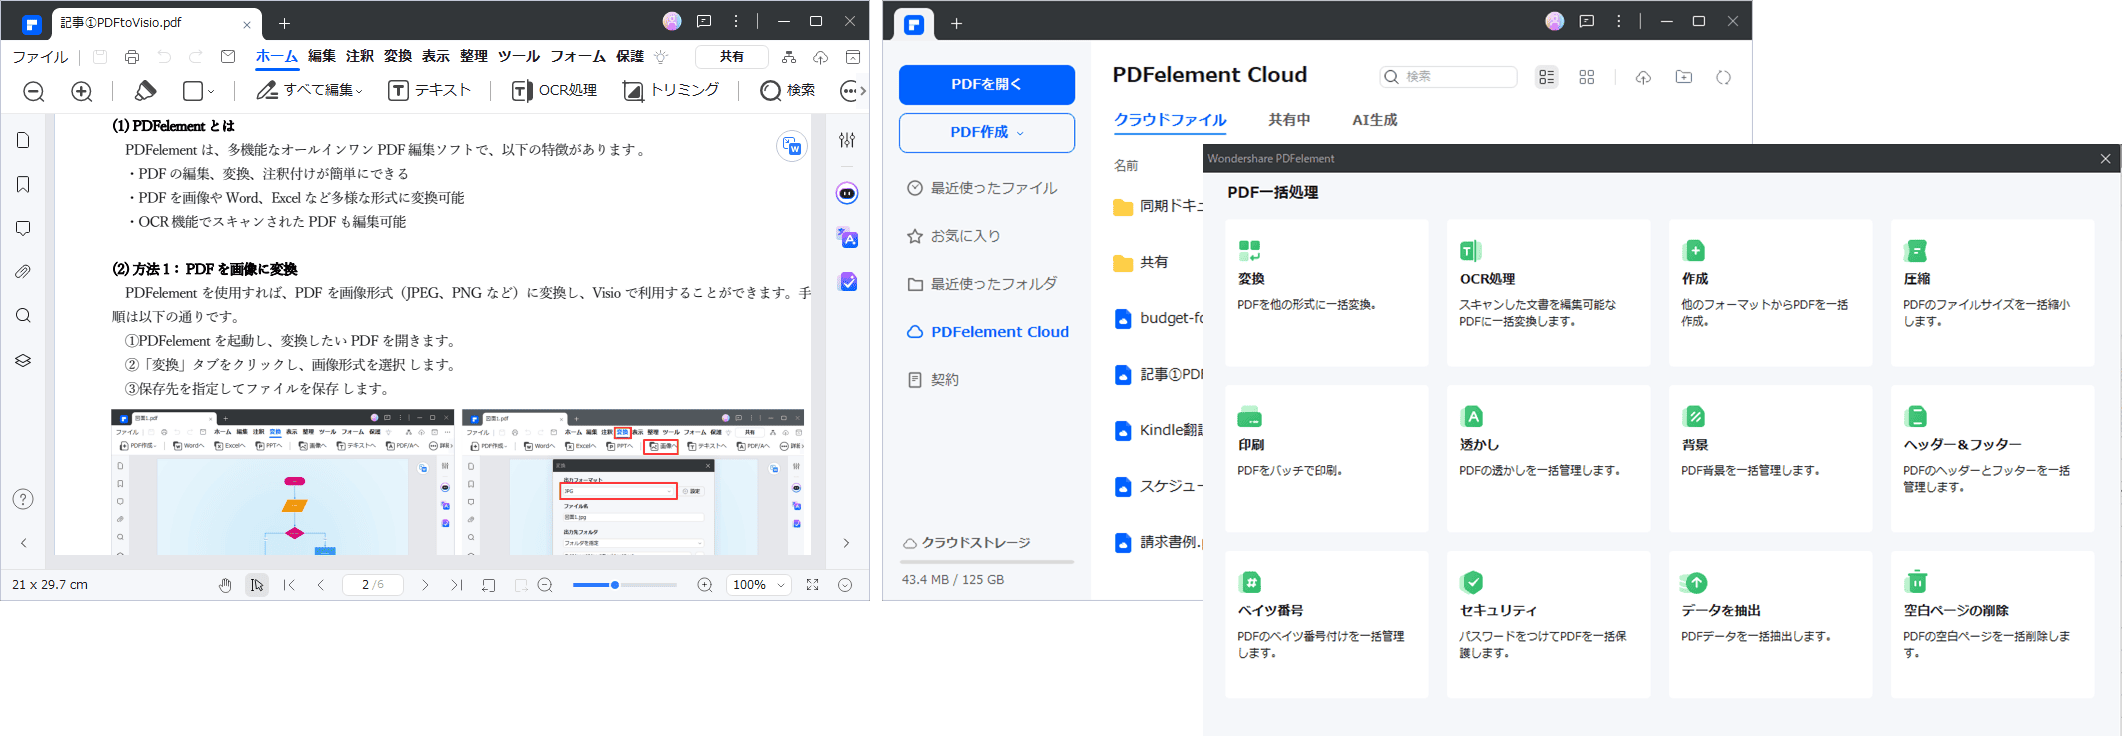Open 契約 in the sidebar
Viewport: 2122px width, 736px height.
point(933,380)
